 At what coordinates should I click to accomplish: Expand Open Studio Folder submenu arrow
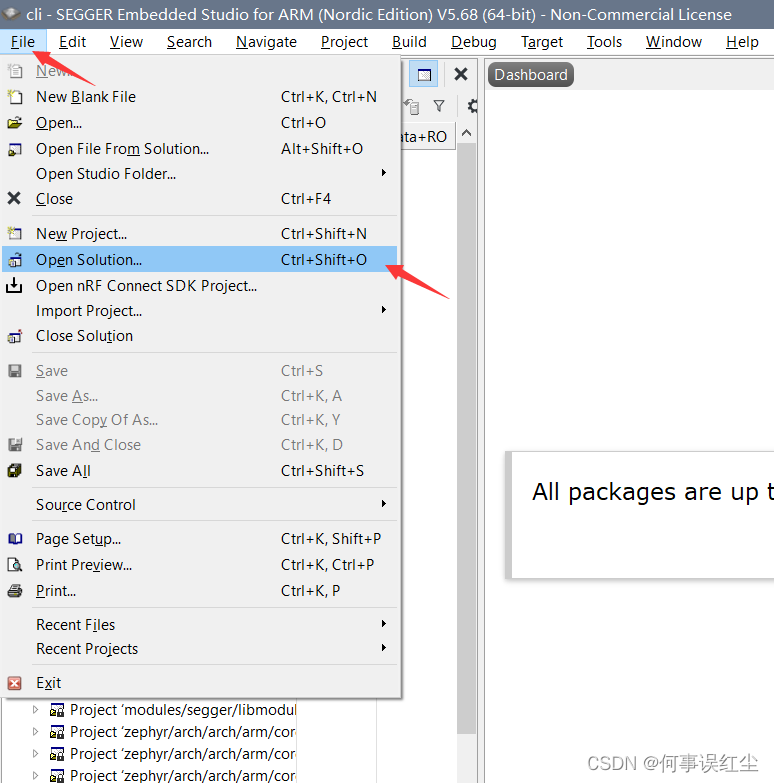[x=384, y=173]
